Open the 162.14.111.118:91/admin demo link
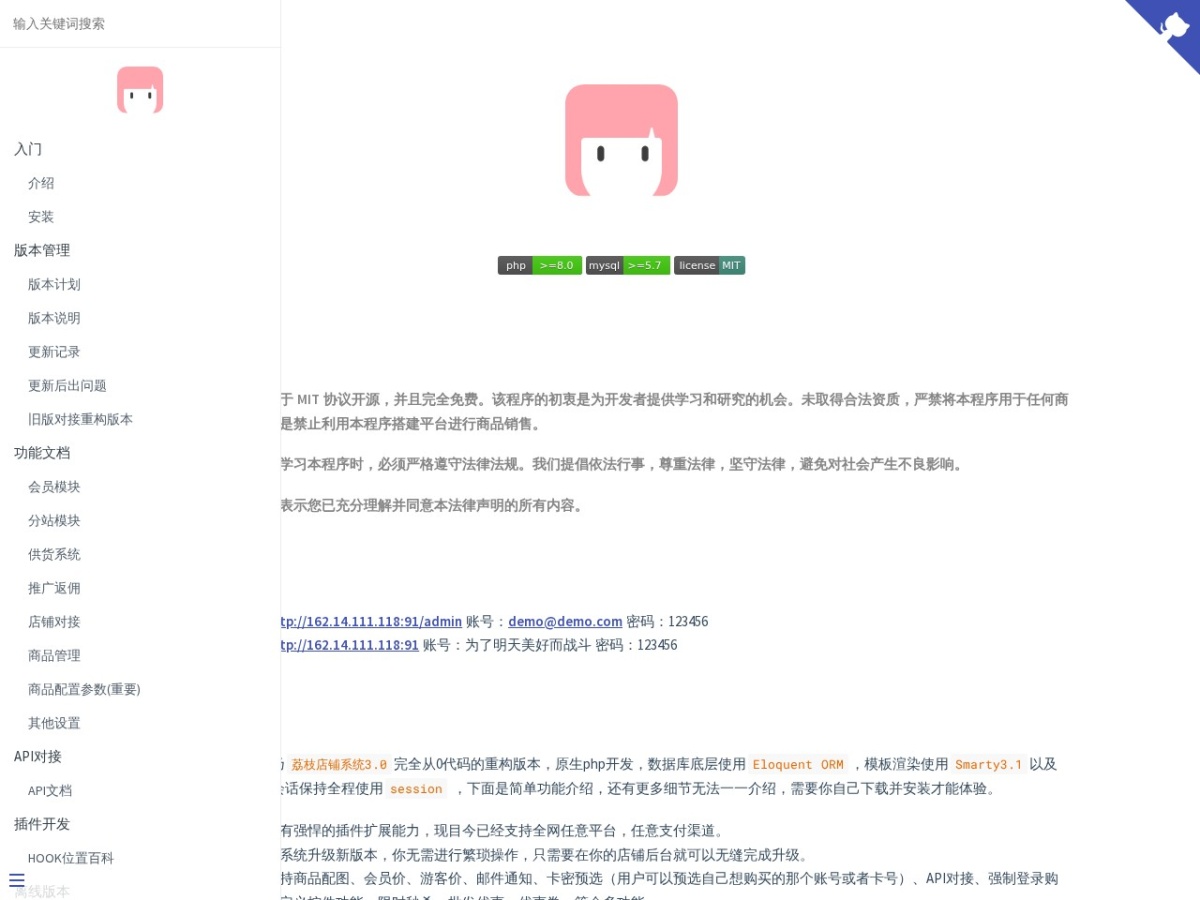1200x900 pixels. pyautogui.click(x=371, y=622)
